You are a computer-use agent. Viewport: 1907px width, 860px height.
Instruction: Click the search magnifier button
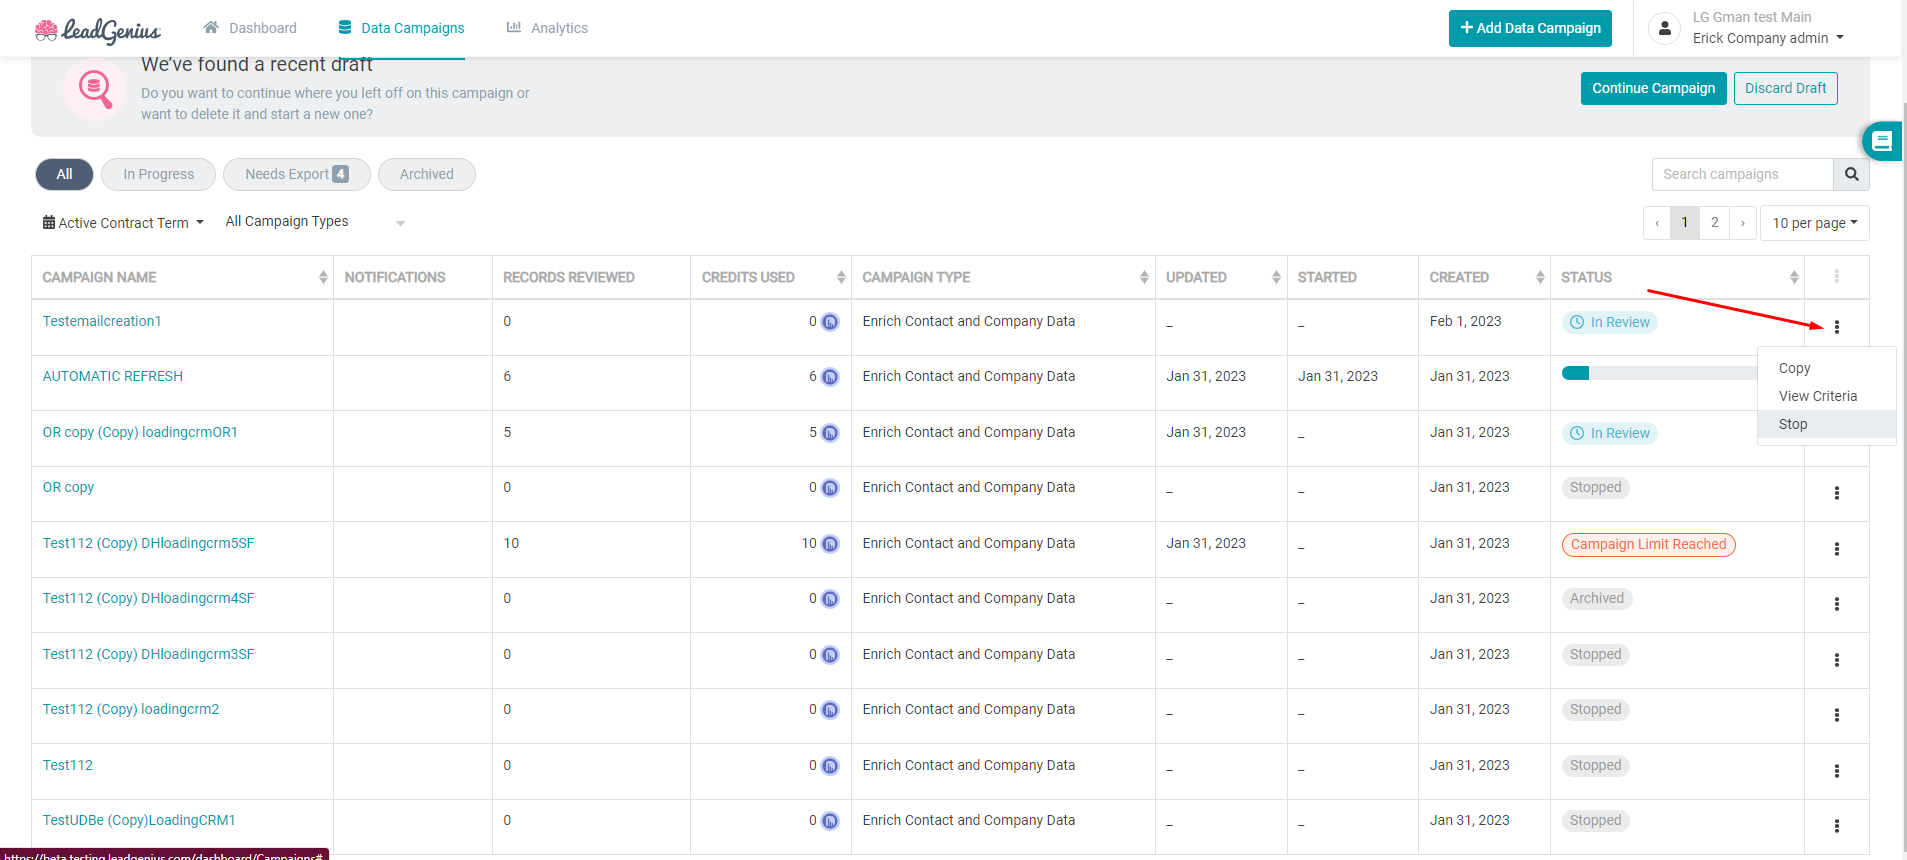point(1851,174)
